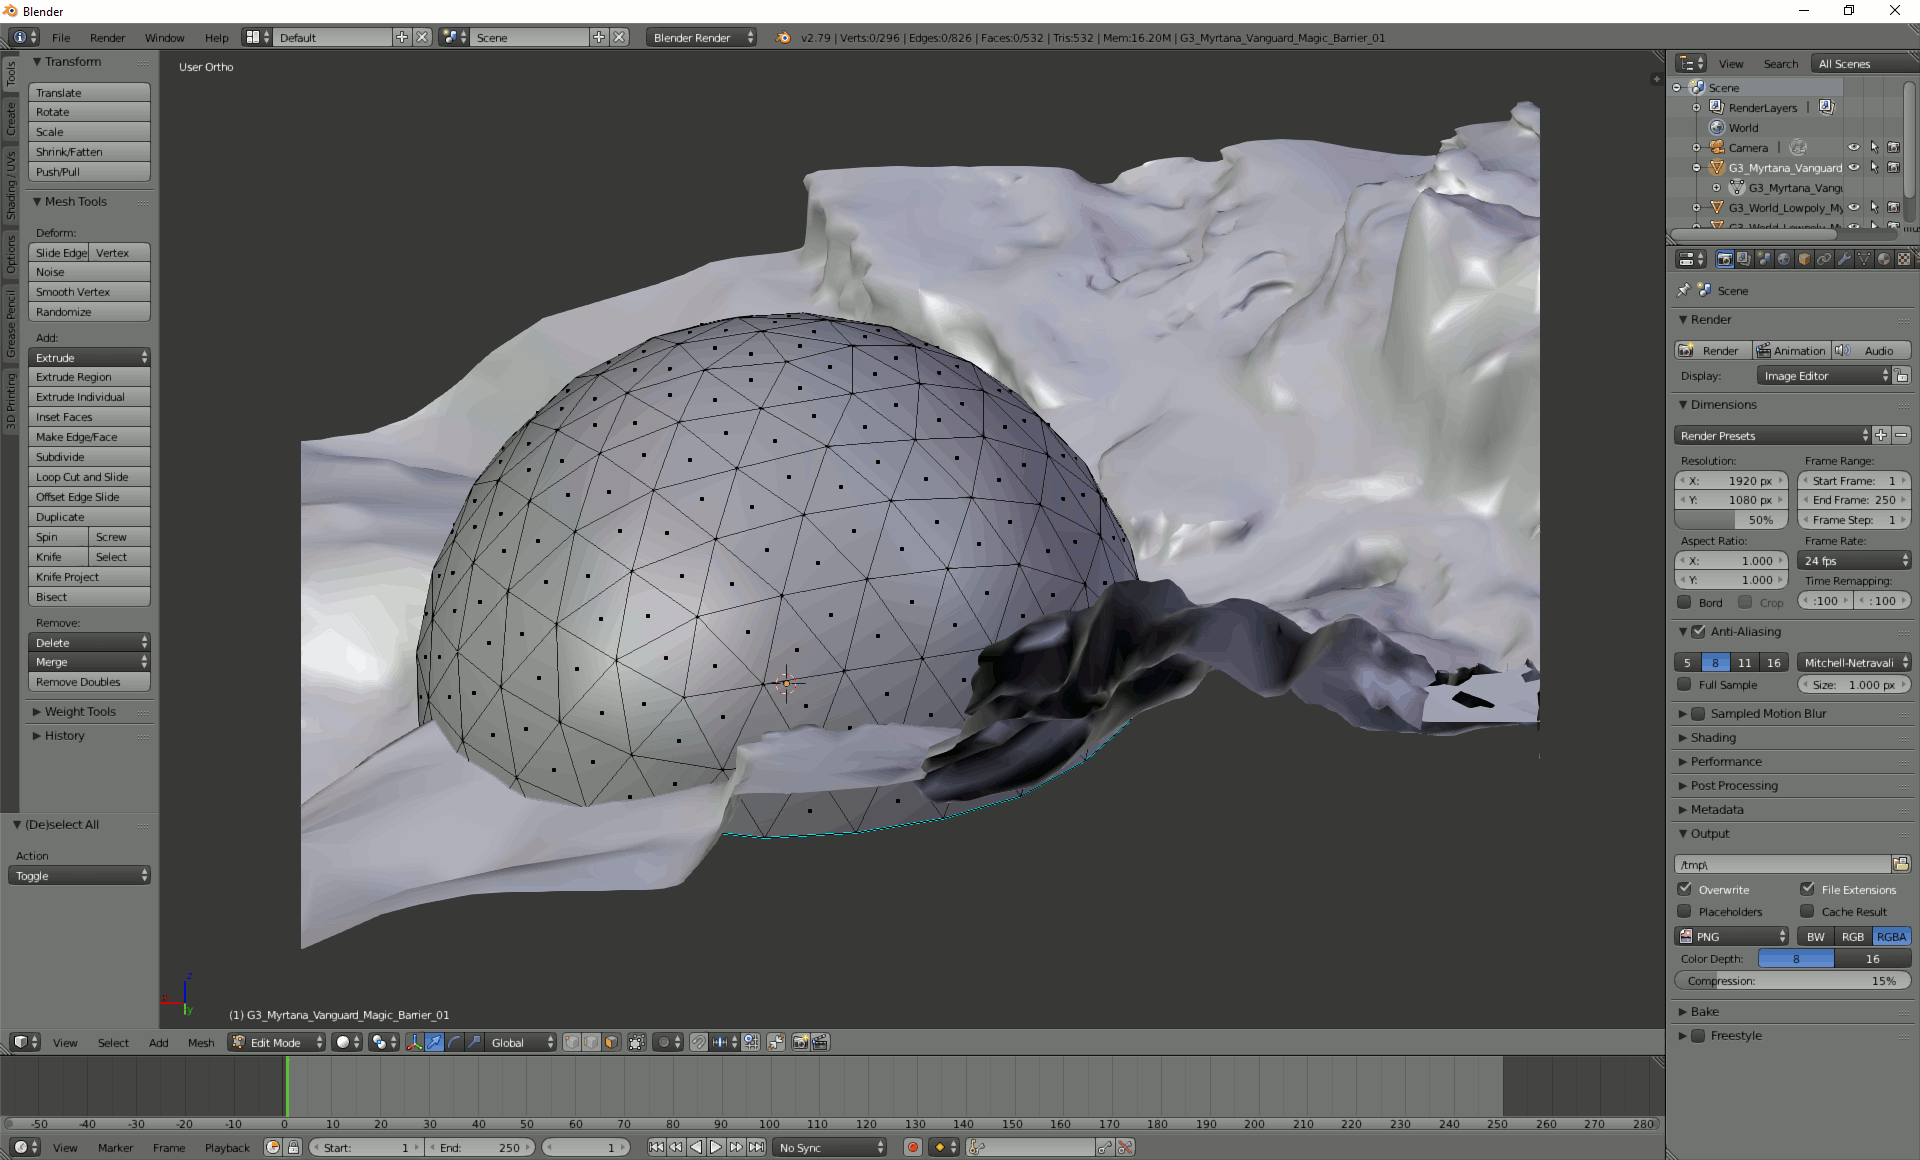1920x1160 pixels.
Task: Toggle the Overwrite output checkbox
Action: [1685, 889]
